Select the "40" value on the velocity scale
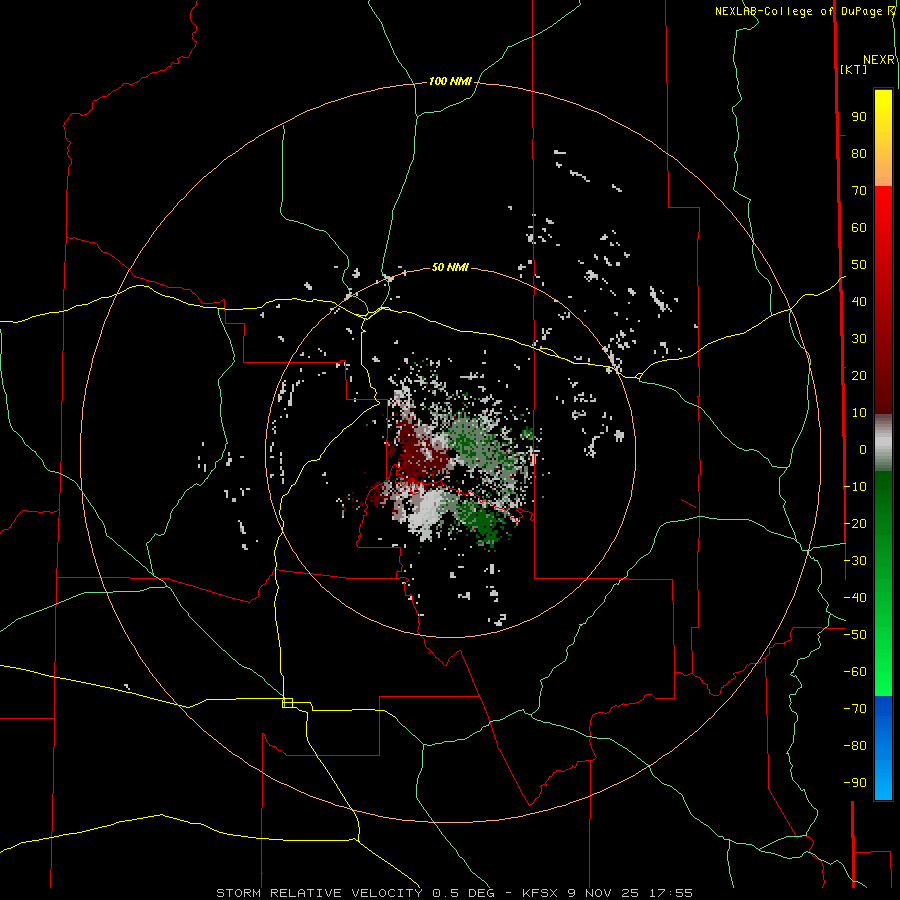The height and width of the screenshot is (900, 900). pos(859,302)
